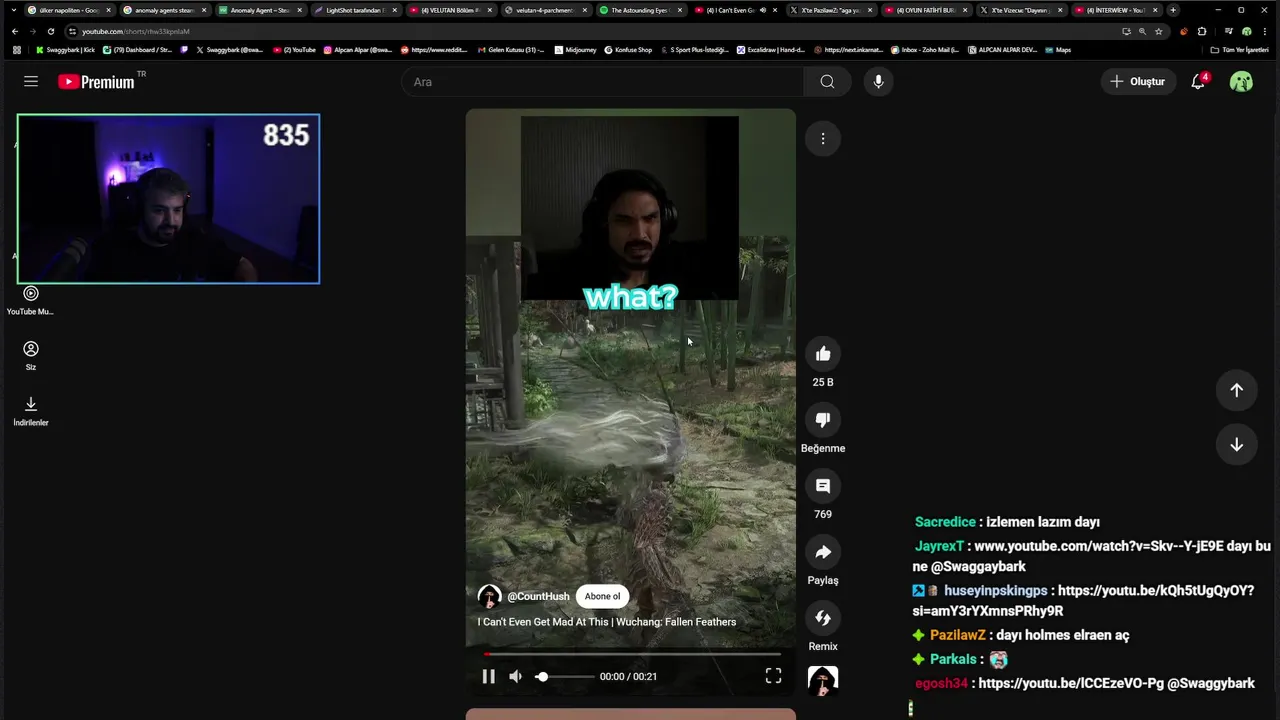Go back in browser history
The image size is (1280, 720).
coord(15,31)
